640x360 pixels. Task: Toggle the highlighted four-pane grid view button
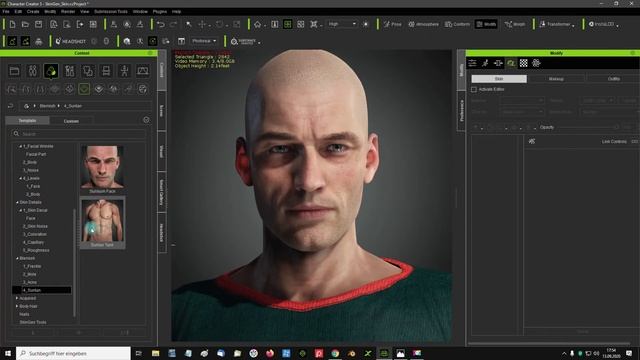pyautogui.click(x=287, y=24)
